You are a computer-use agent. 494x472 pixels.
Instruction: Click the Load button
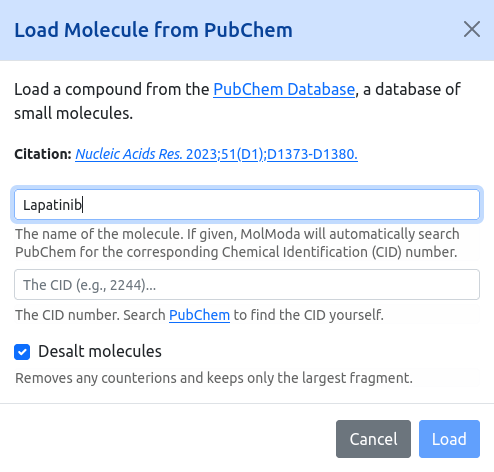pos(449,439)
